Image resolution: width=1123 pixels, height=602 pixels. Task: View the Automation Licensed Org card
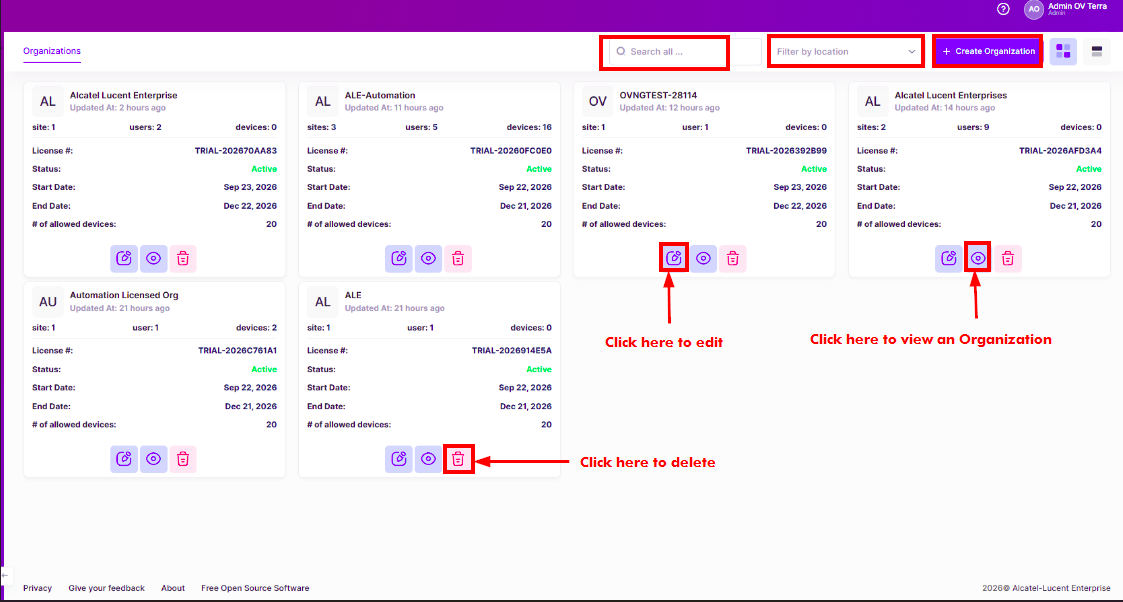tap(153, 459)
